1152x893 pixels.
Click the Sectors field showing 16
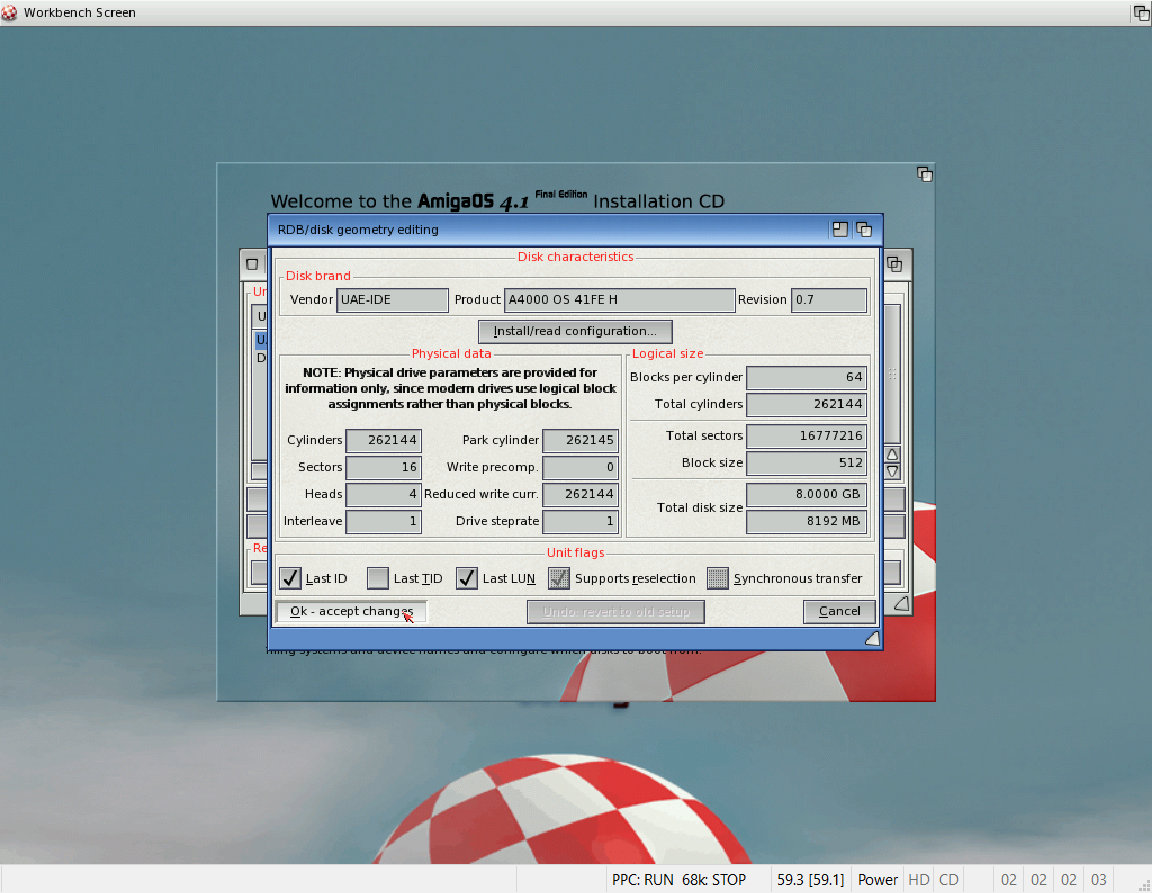pyautogui.click(x=384, y=467)
